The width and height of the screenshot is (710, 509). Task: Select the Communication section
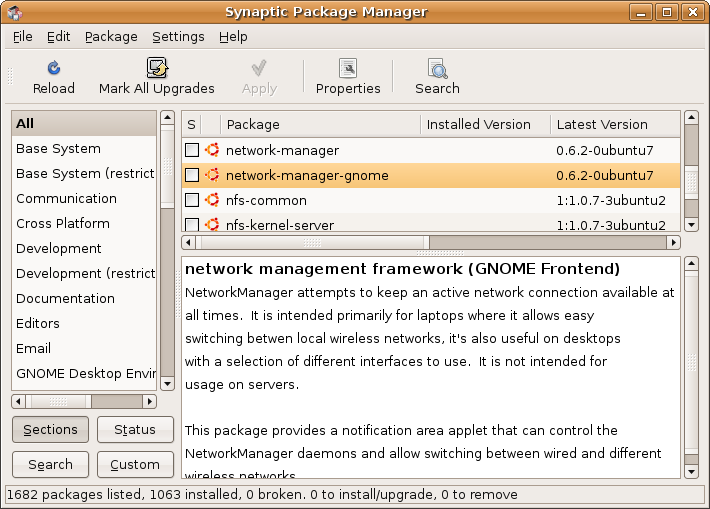pos(84,198)
